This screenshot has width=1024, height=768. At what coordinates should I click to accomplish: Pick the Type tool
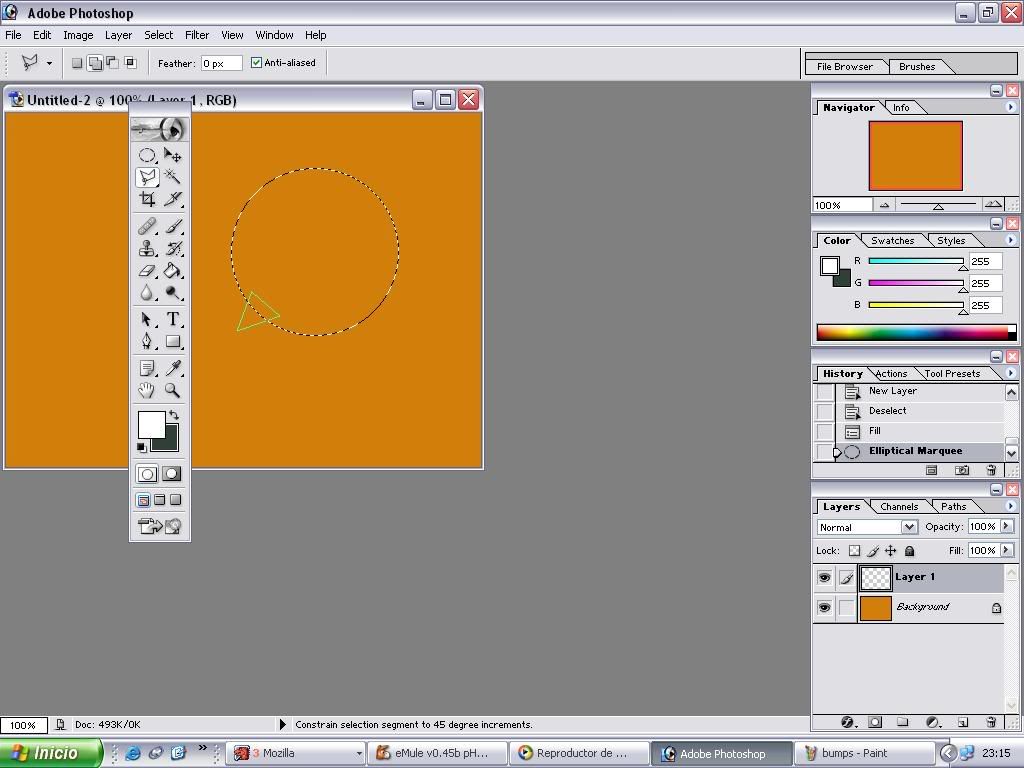173,319
